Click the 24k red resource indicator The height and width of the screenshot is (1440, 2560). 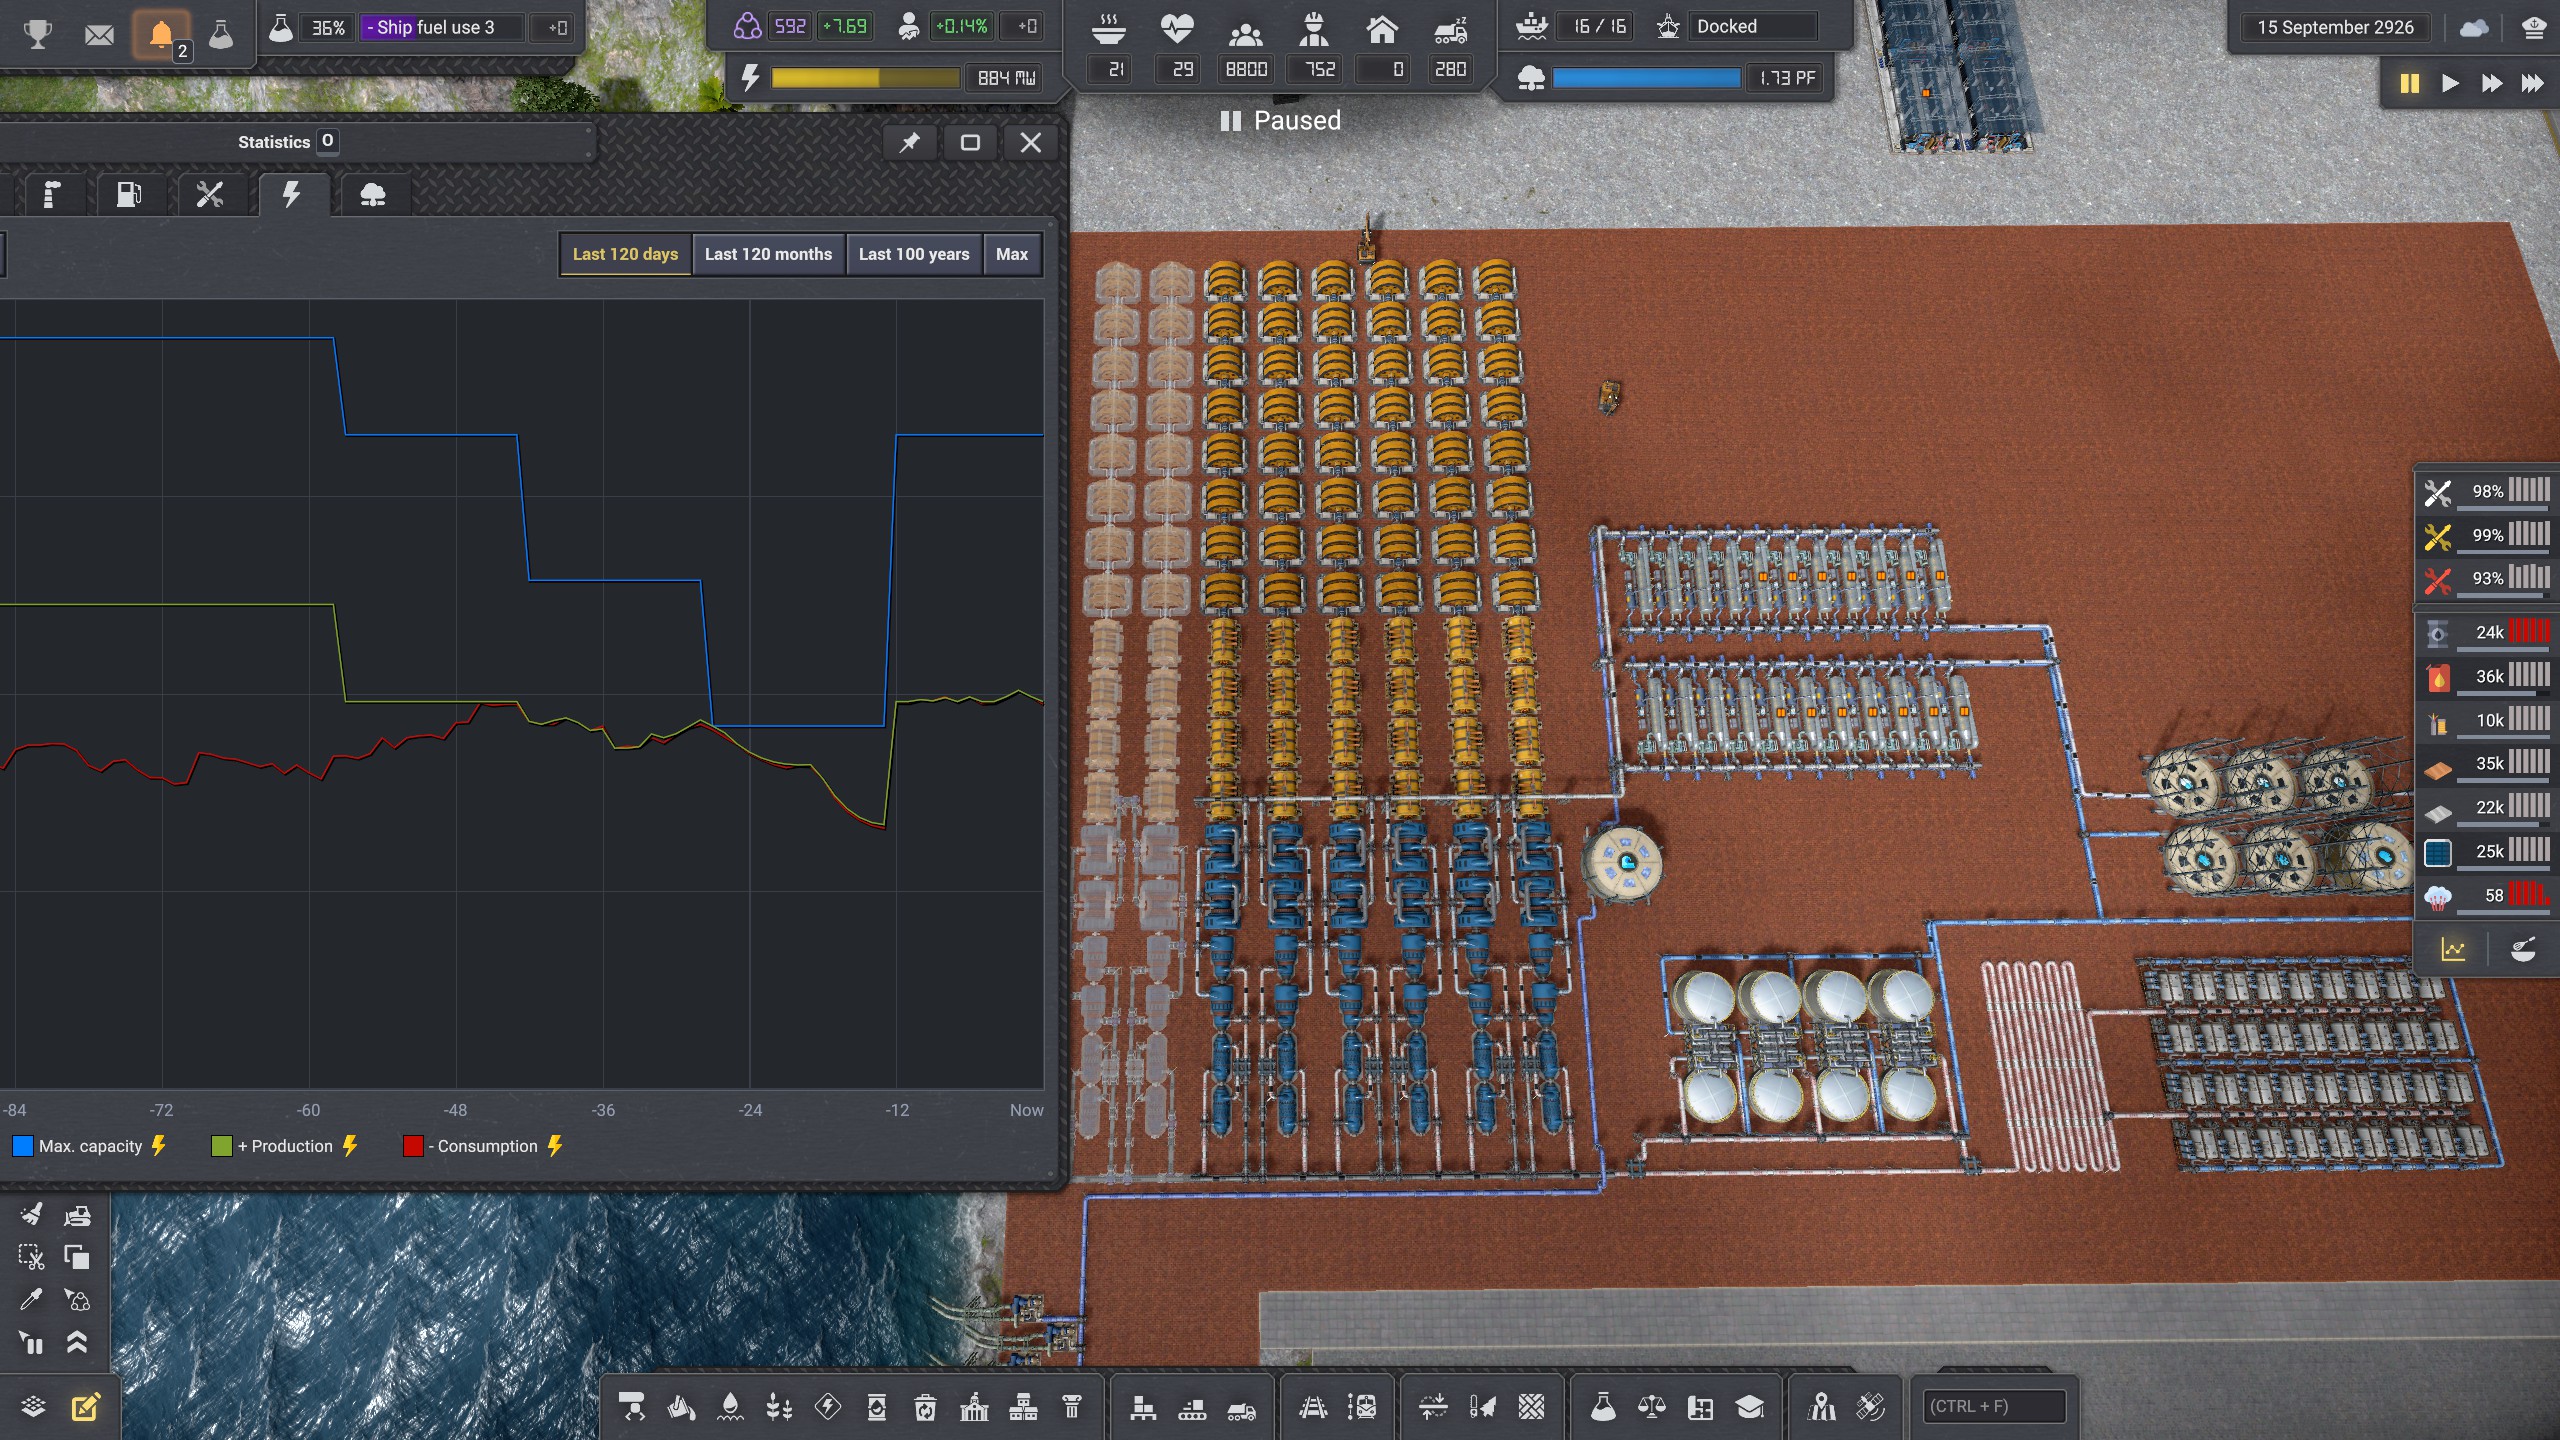pyautogui.click(x=2486, y=632)
